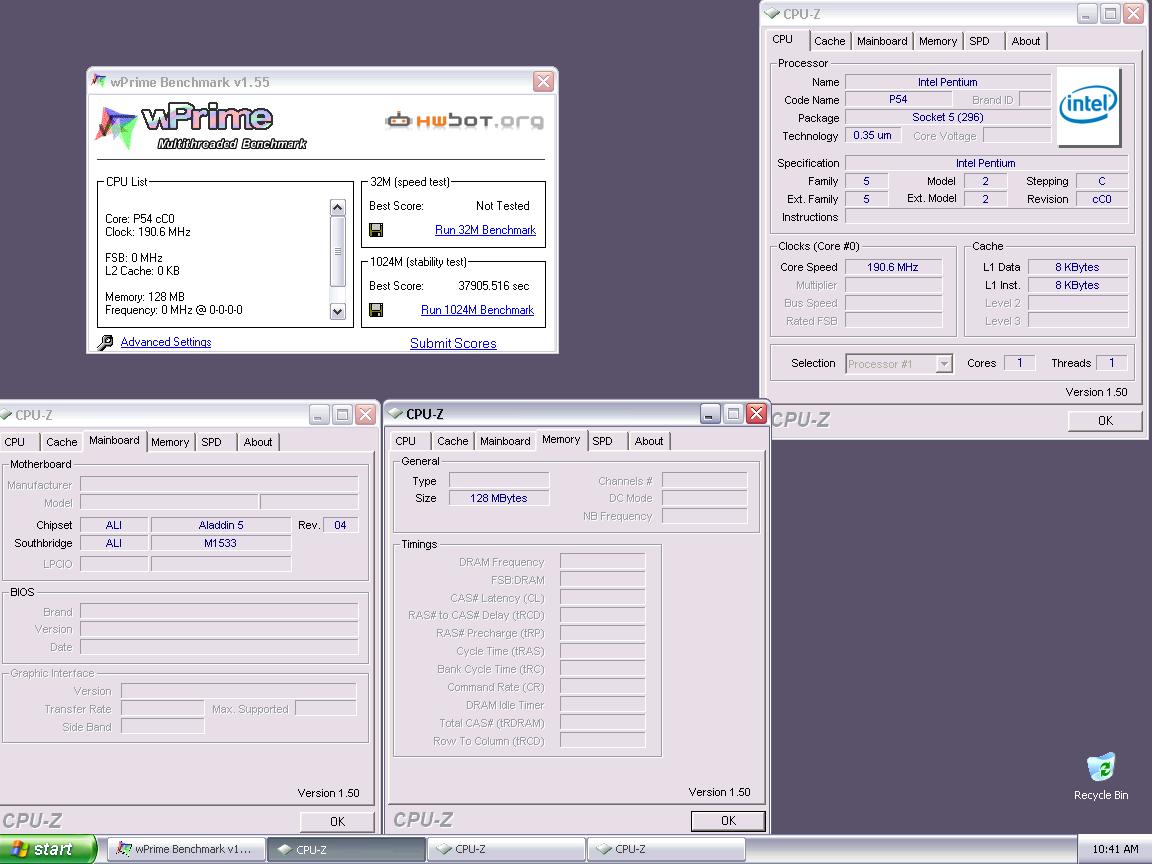This screenshot has width=1152, height=864.
Task: Click the chipset Rev. 04 field
Action: click(340, 525)
